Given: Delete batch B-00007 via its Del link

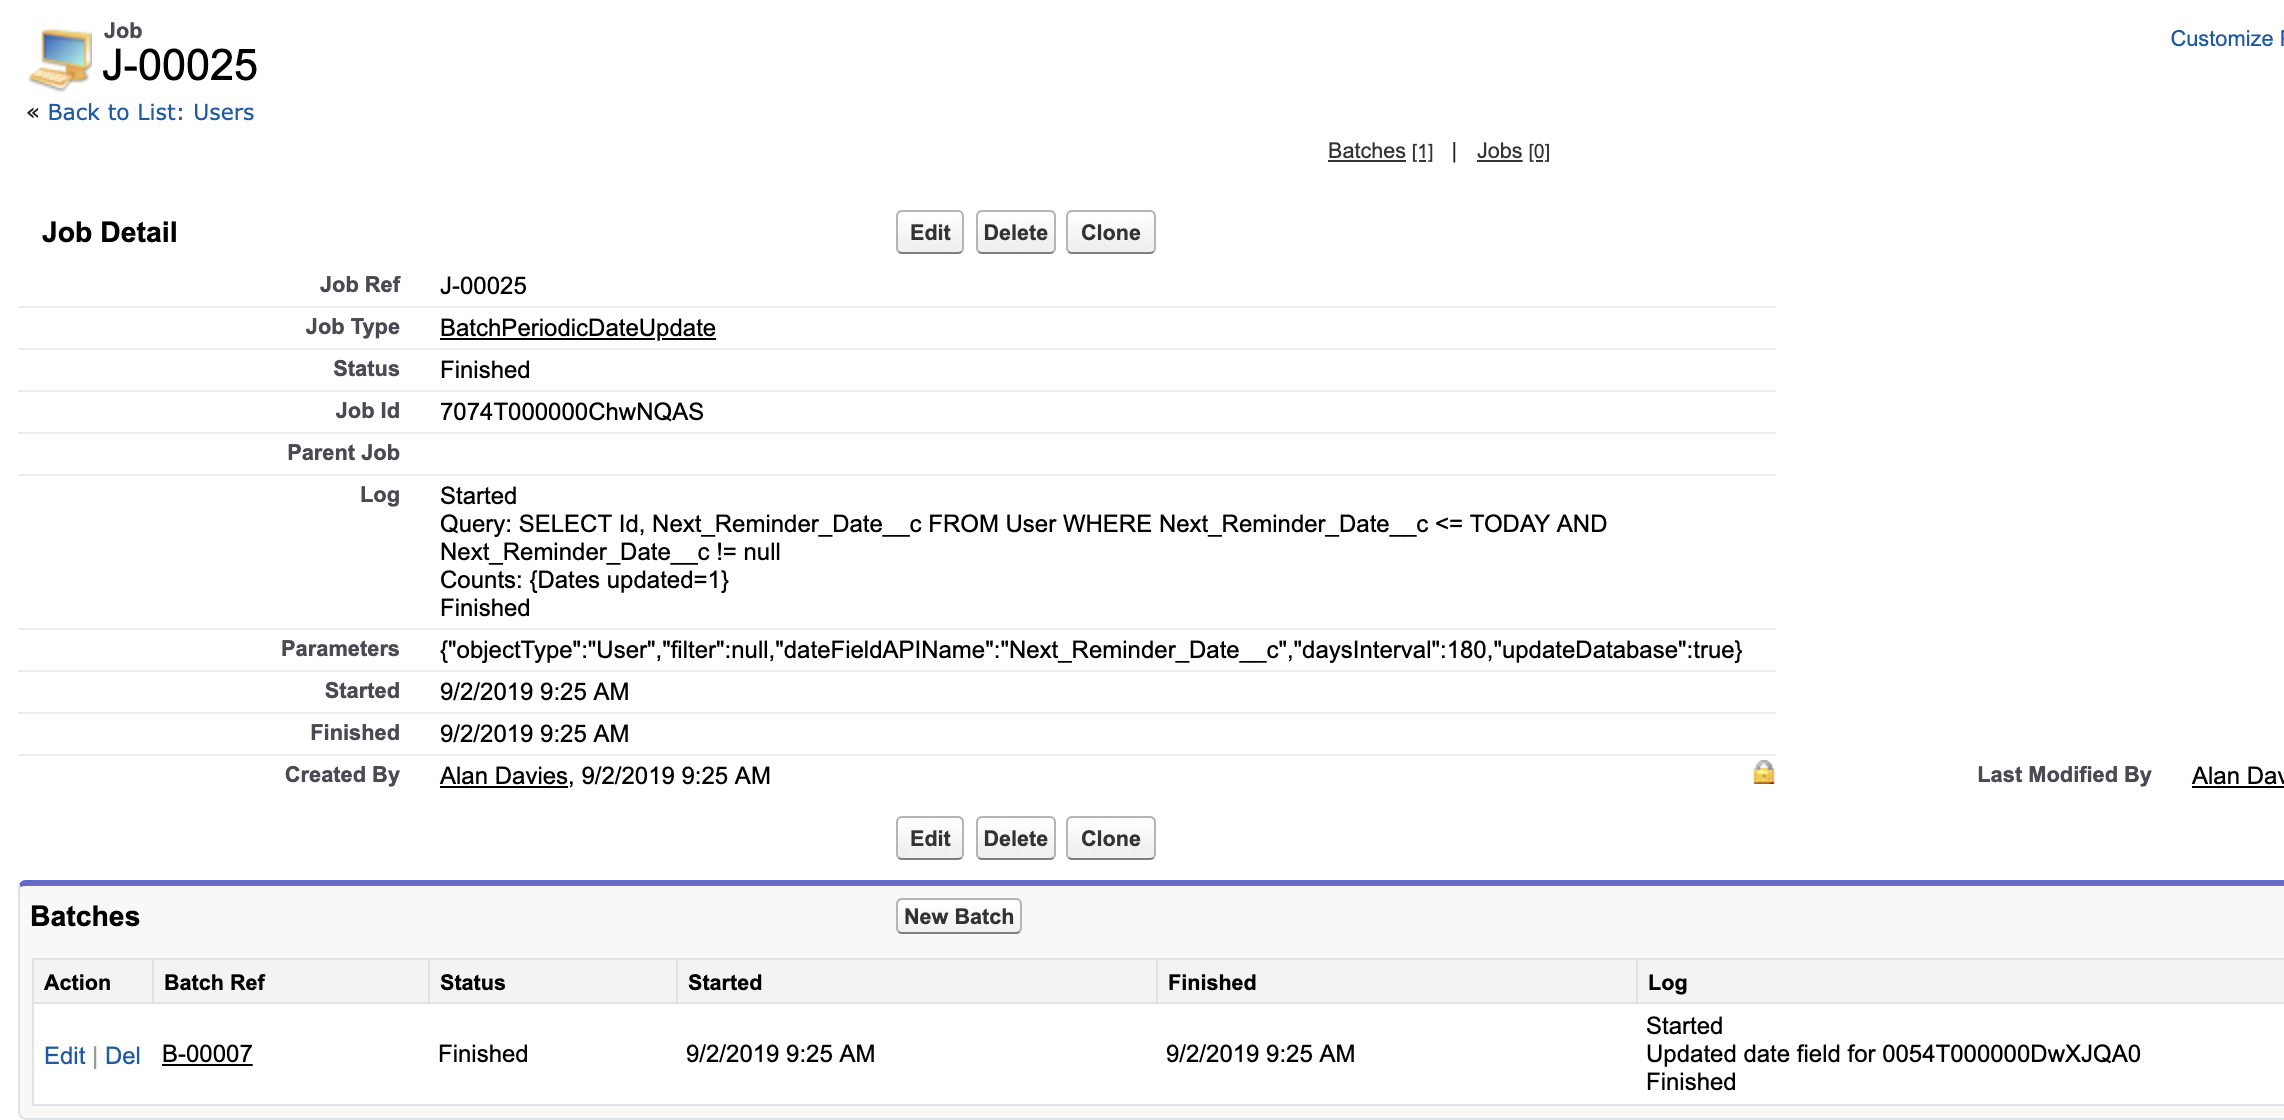Looking at the screenshot, I should click(125, 1055).
